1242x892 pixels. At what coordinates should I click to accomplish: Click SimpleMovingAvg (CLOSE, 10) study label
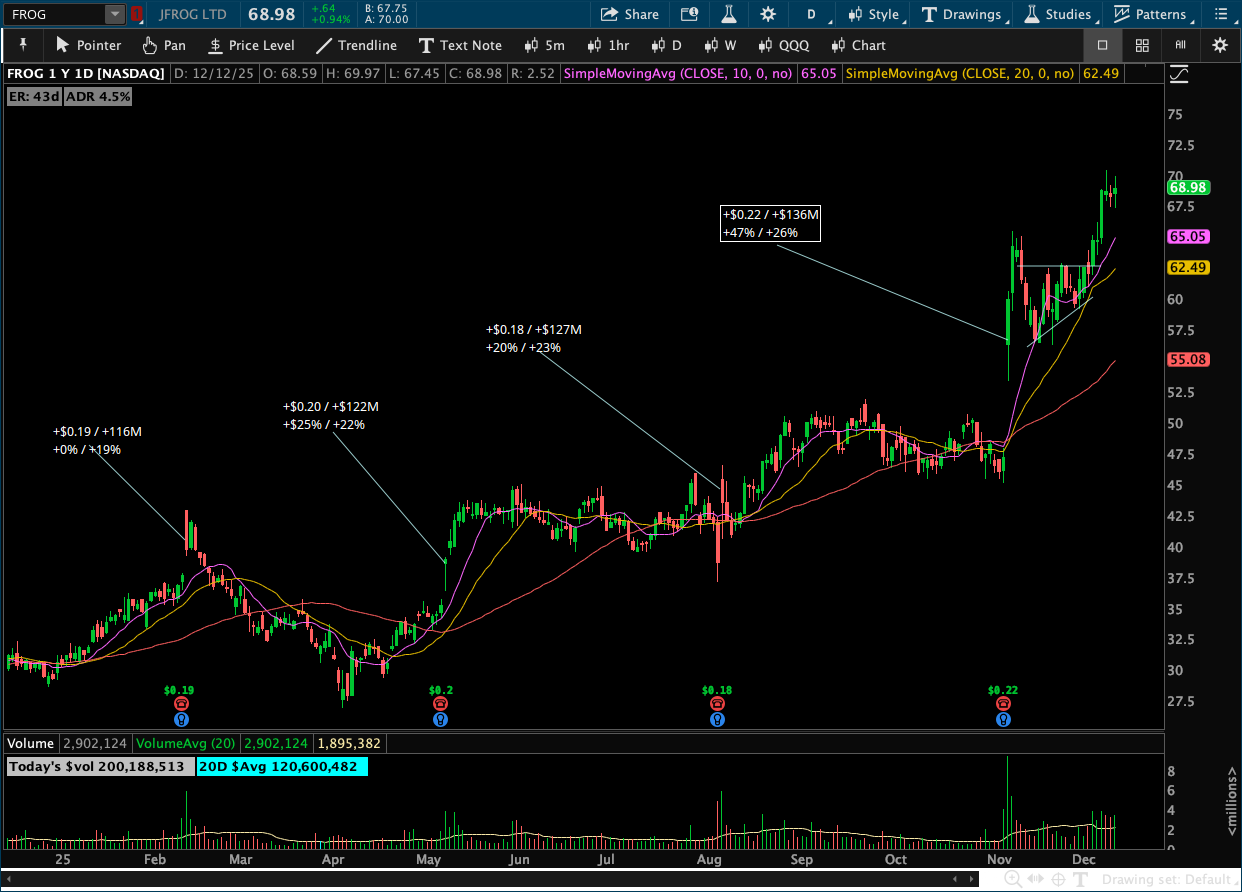click(x=678, y=74)
